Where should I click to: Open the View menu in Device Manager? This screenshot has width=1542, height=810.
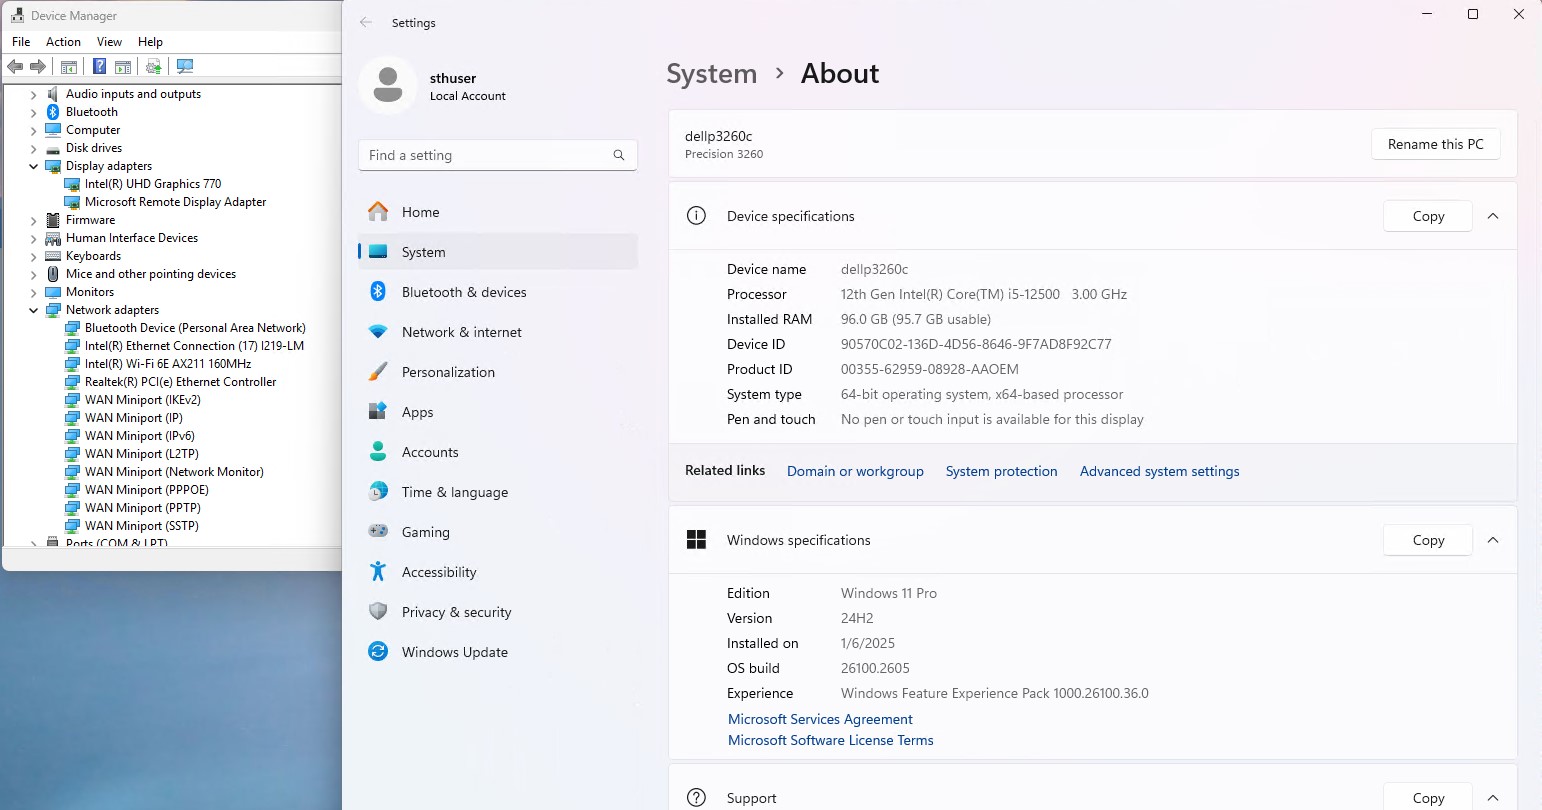(109, 42)
